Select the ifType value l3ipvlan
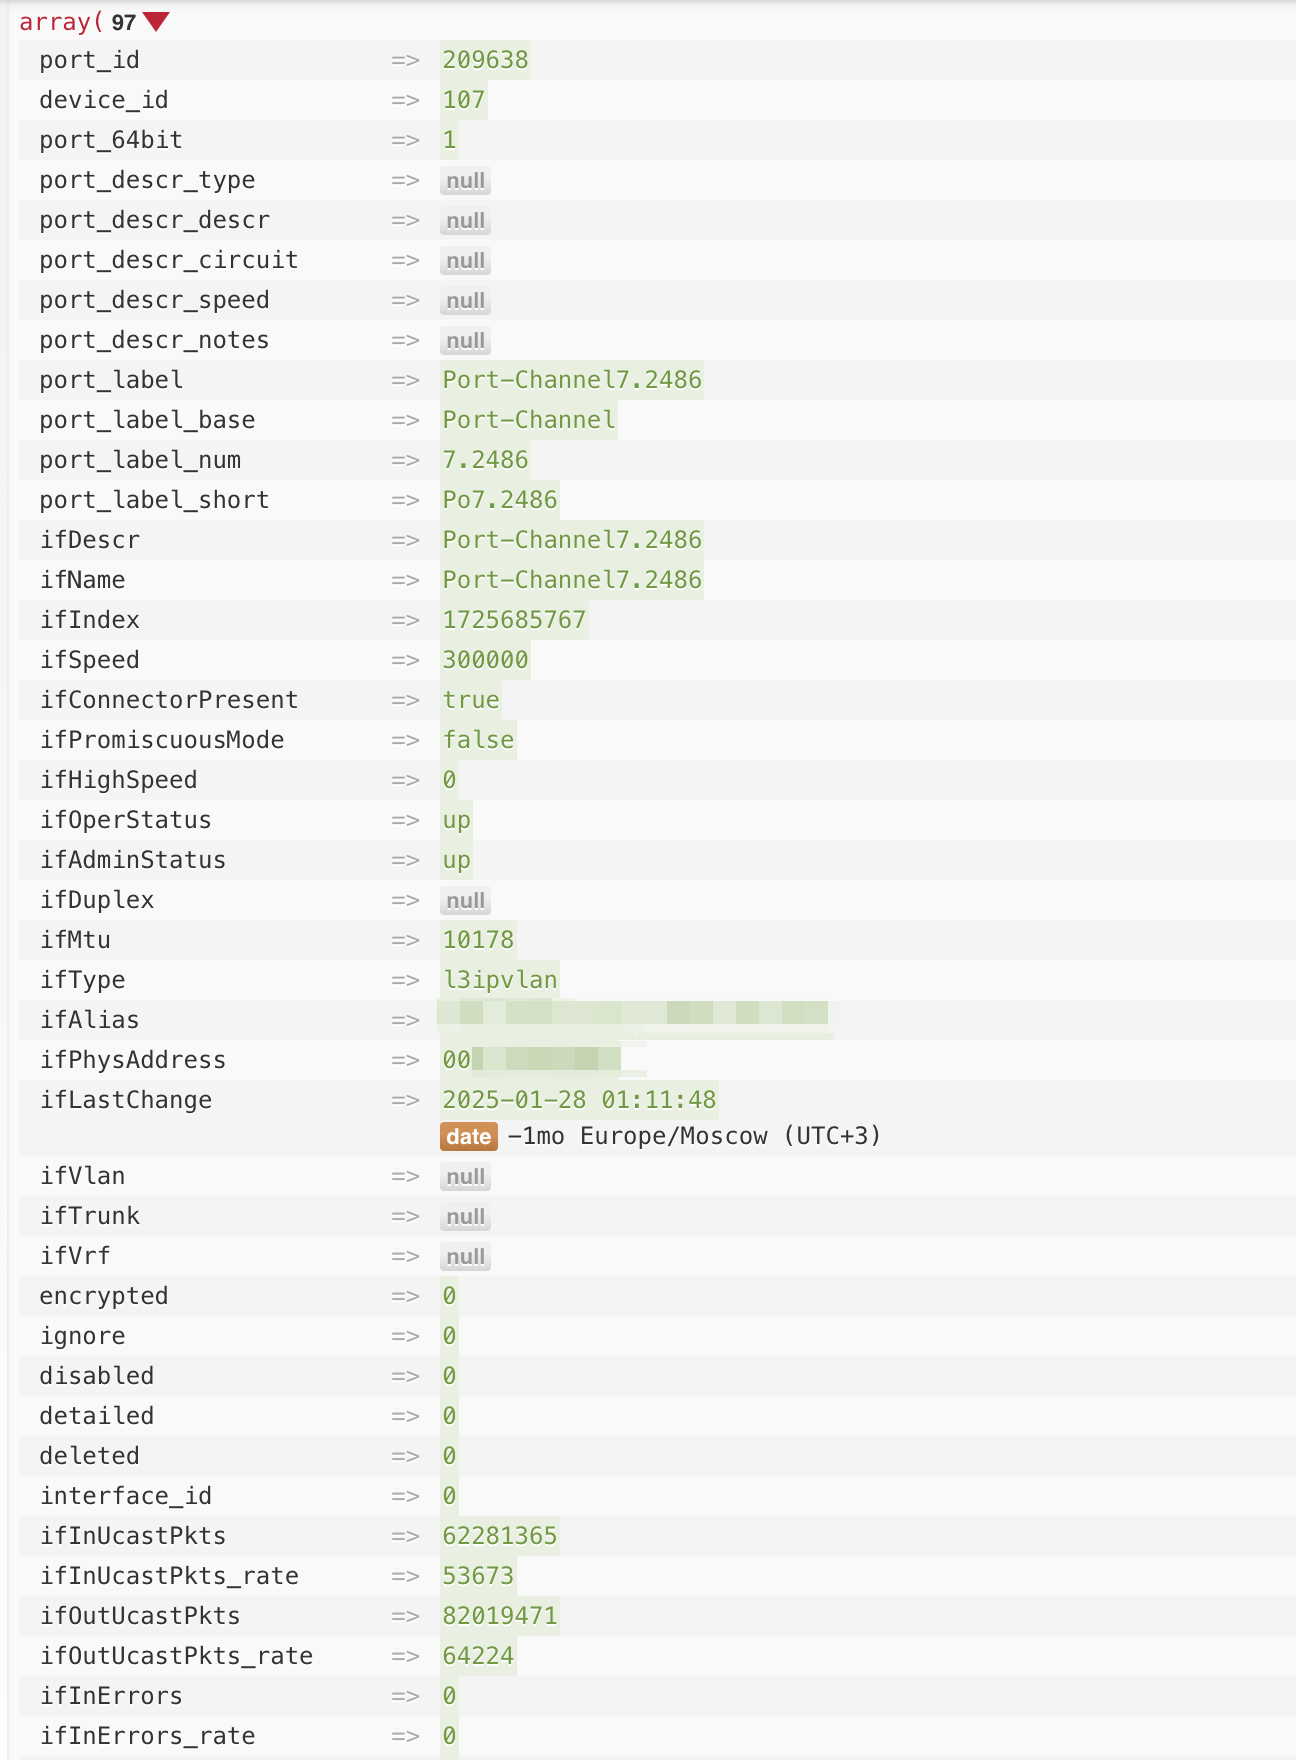The height and width of the screenshot is (1760, 1296). tap(500, 980)
